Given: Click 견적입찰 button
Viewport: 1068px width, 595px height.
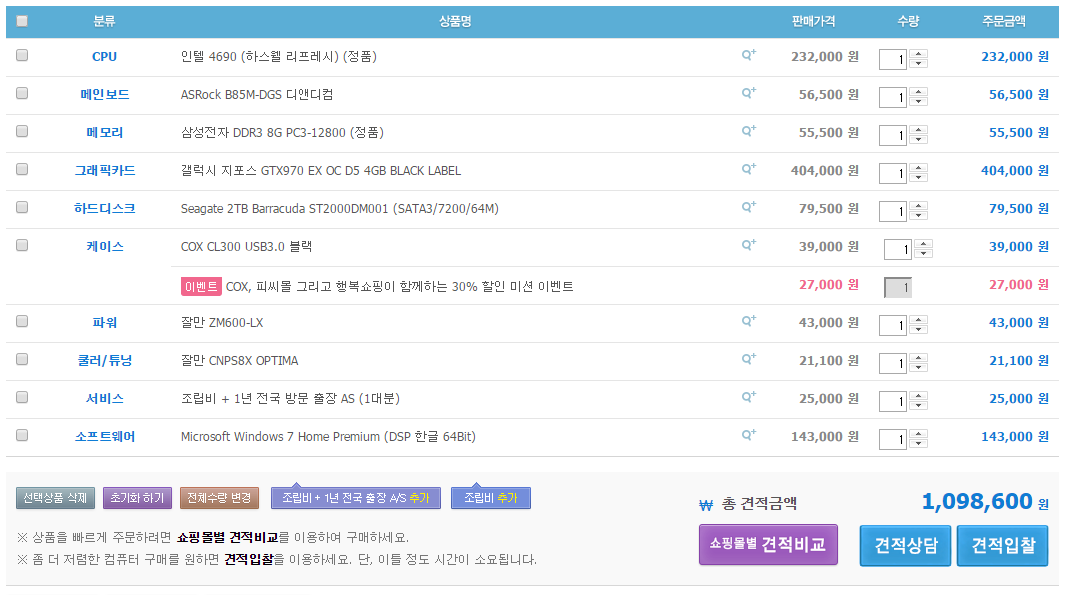Looking at the screenshot, I should (x=1003, y=545).
